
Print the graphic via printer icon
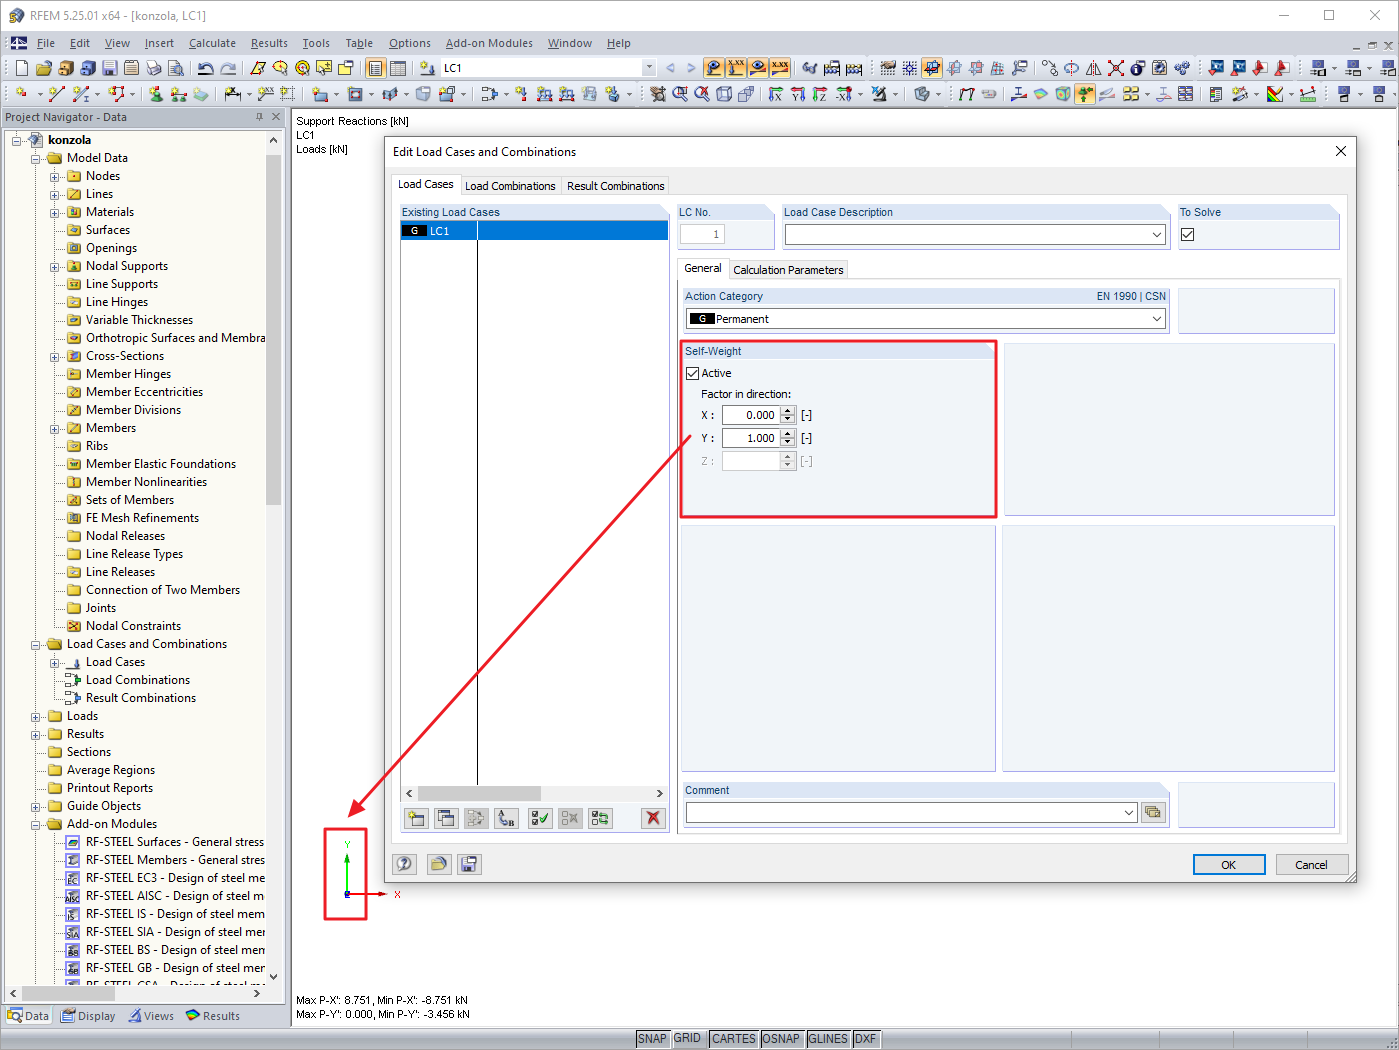click(x=153, y=68)
